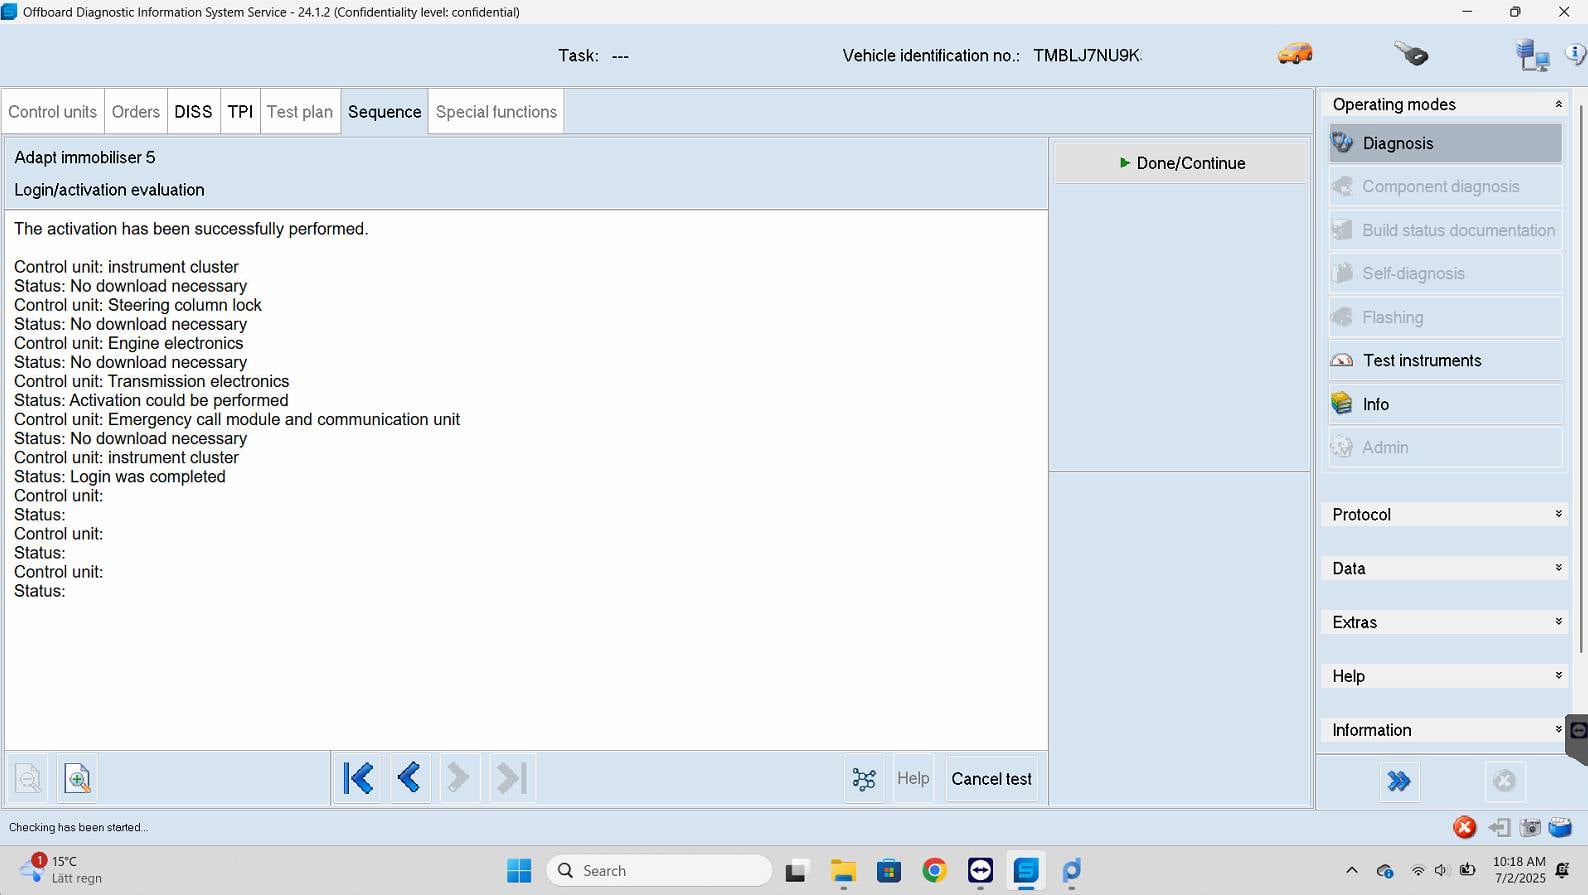Click the Windows taskbar Search box
This screenshot has height=895, width=1588.
pyautogui.click(x=660, y=870)
